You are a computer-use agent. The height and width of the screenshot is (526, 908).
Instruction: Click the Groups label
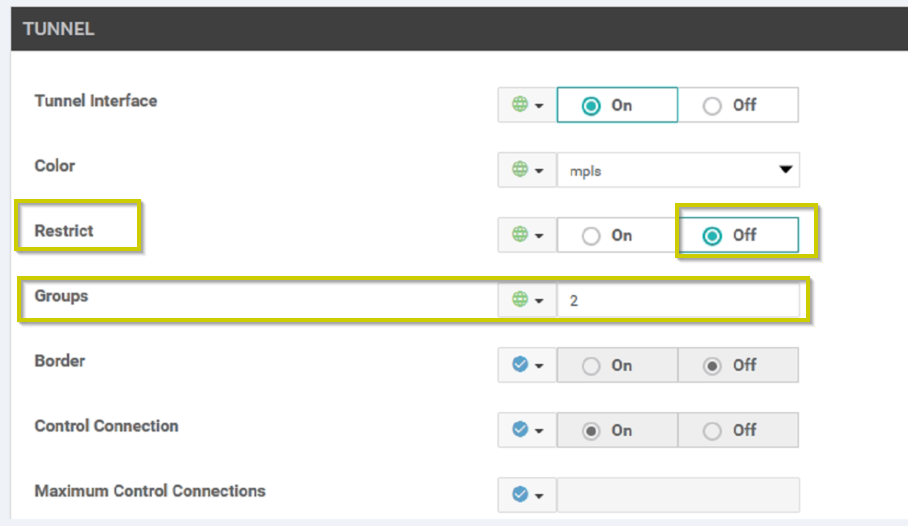click(x=61, y=296)
